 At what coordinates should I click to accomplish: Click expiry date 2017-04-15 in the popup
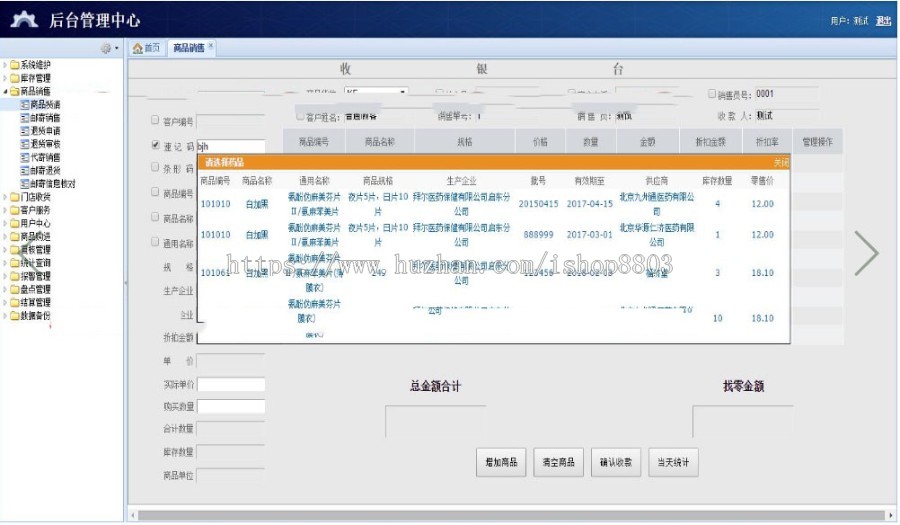(589, 204)
